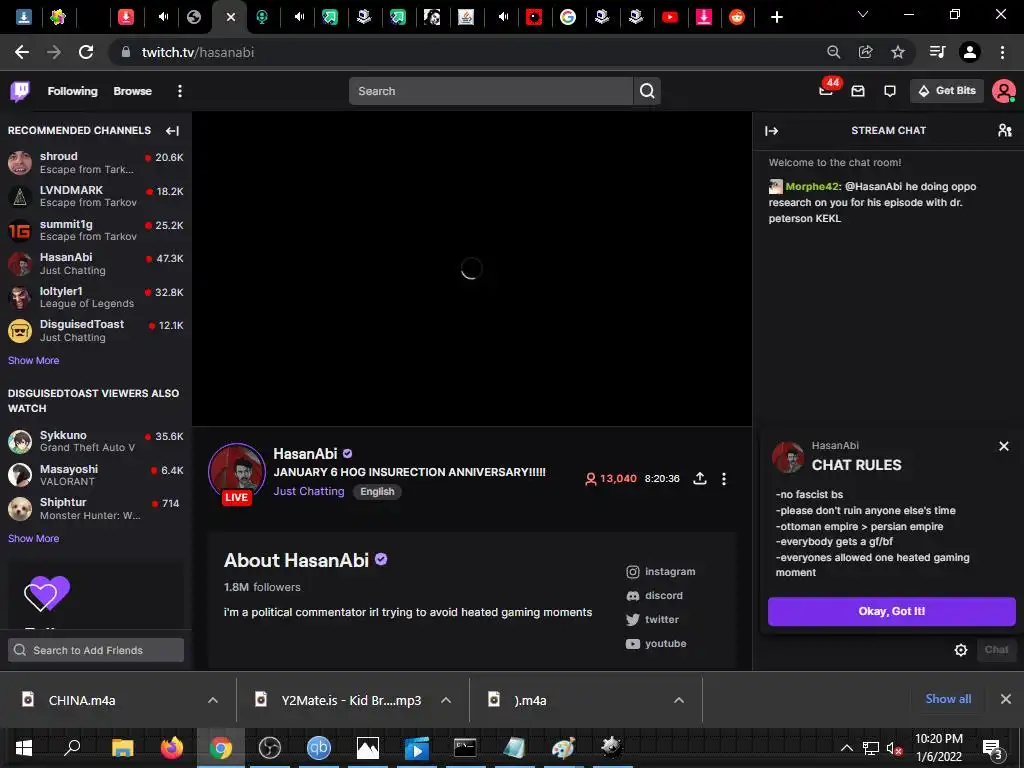Show more DisguisedToast viewer channels

pos(33,539)
